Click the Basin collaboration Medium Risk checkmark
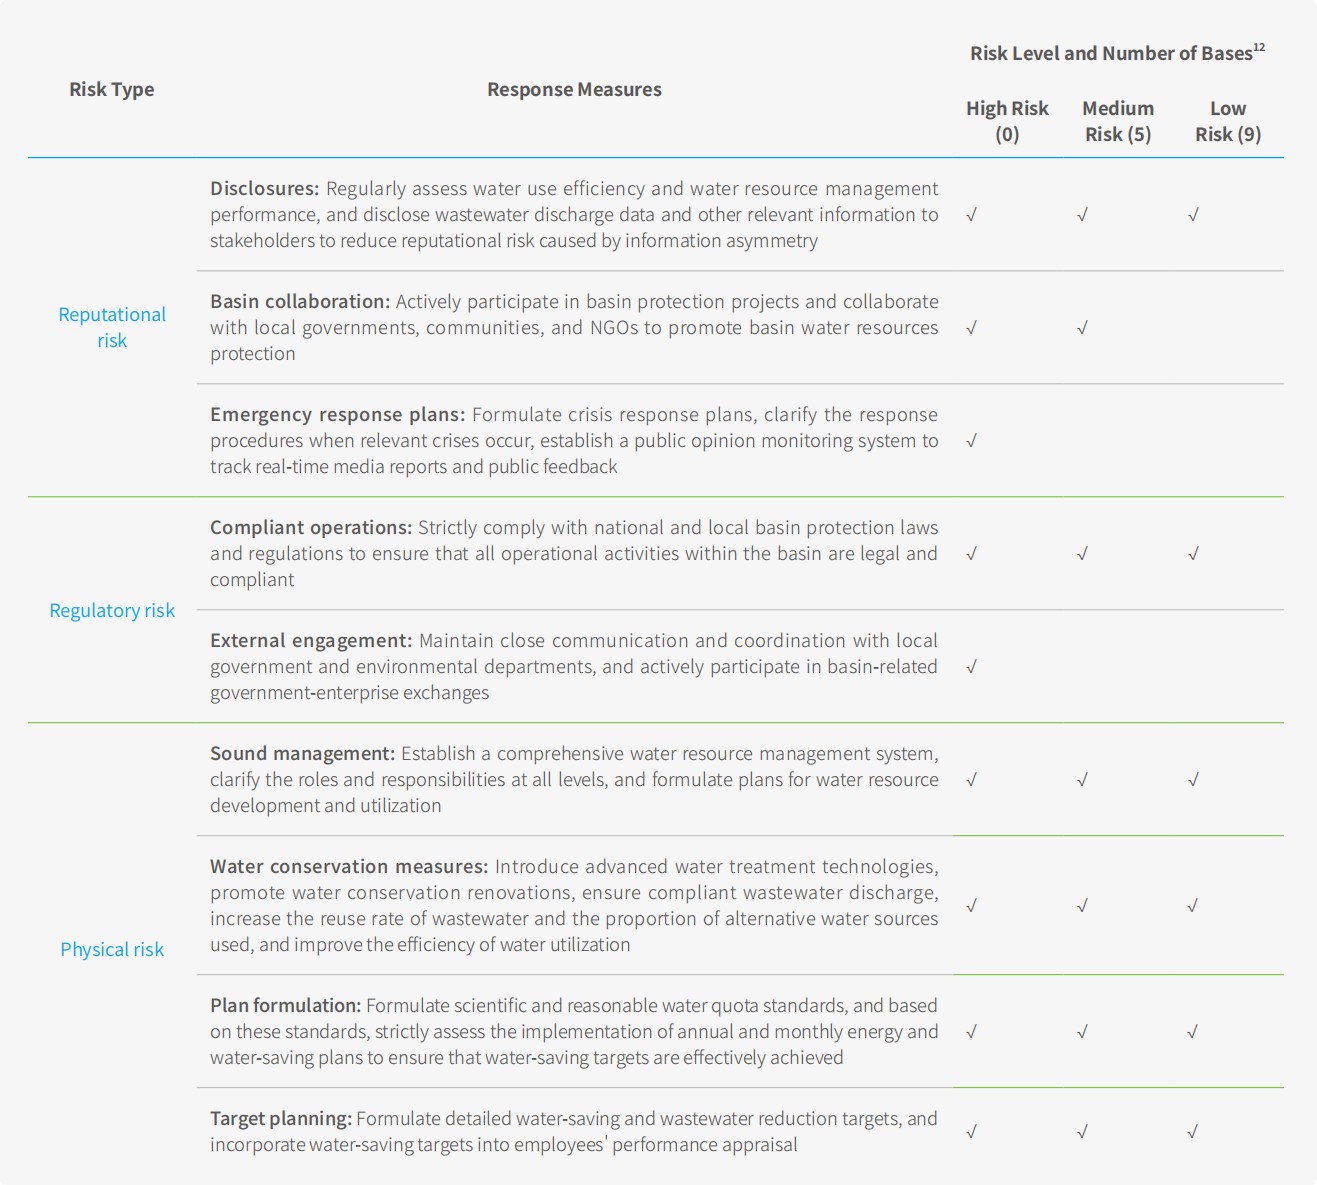Viewport: 1317px width, 1185px height. coord(1082,328)
